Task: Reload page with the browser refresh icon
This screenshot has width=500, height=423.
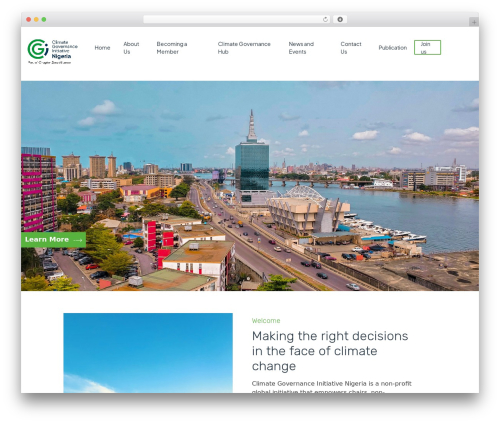Action: [x=325, y=19]
